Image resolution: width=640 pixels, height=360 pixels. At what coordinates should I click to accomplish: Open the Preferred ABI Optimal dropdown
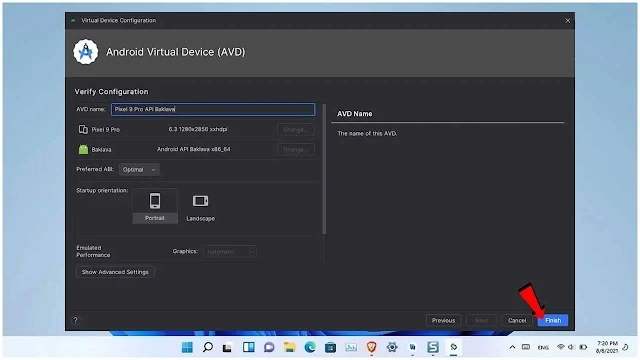[x=139, y=169]
